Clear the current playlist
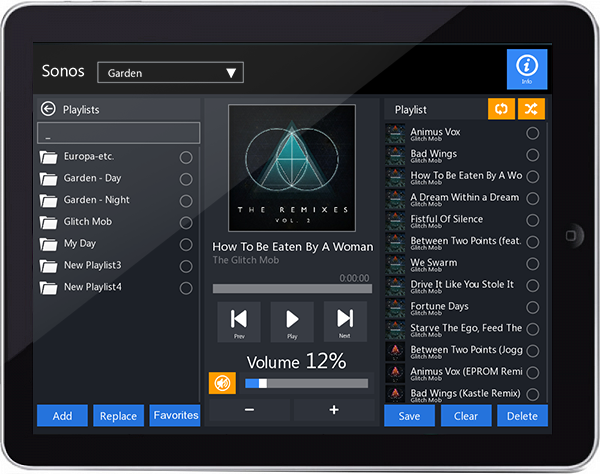Screen dimensions: 600x474 [466, 415]
